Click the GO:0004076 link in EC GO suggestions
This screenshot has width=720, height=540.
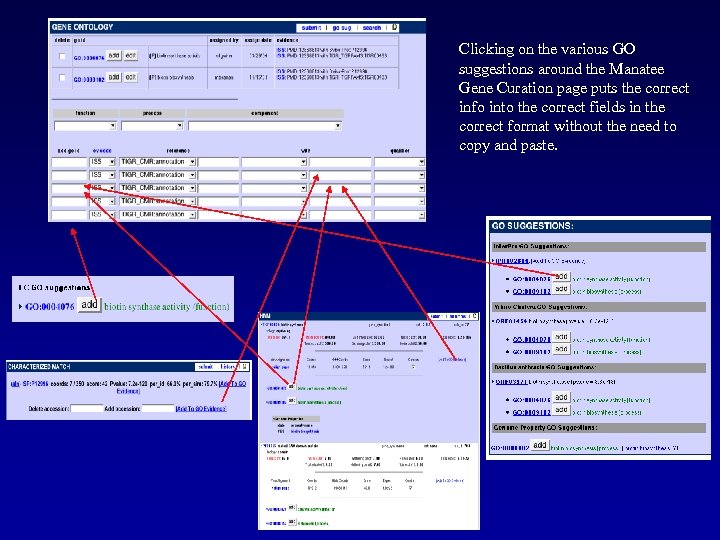pos(49,307)
